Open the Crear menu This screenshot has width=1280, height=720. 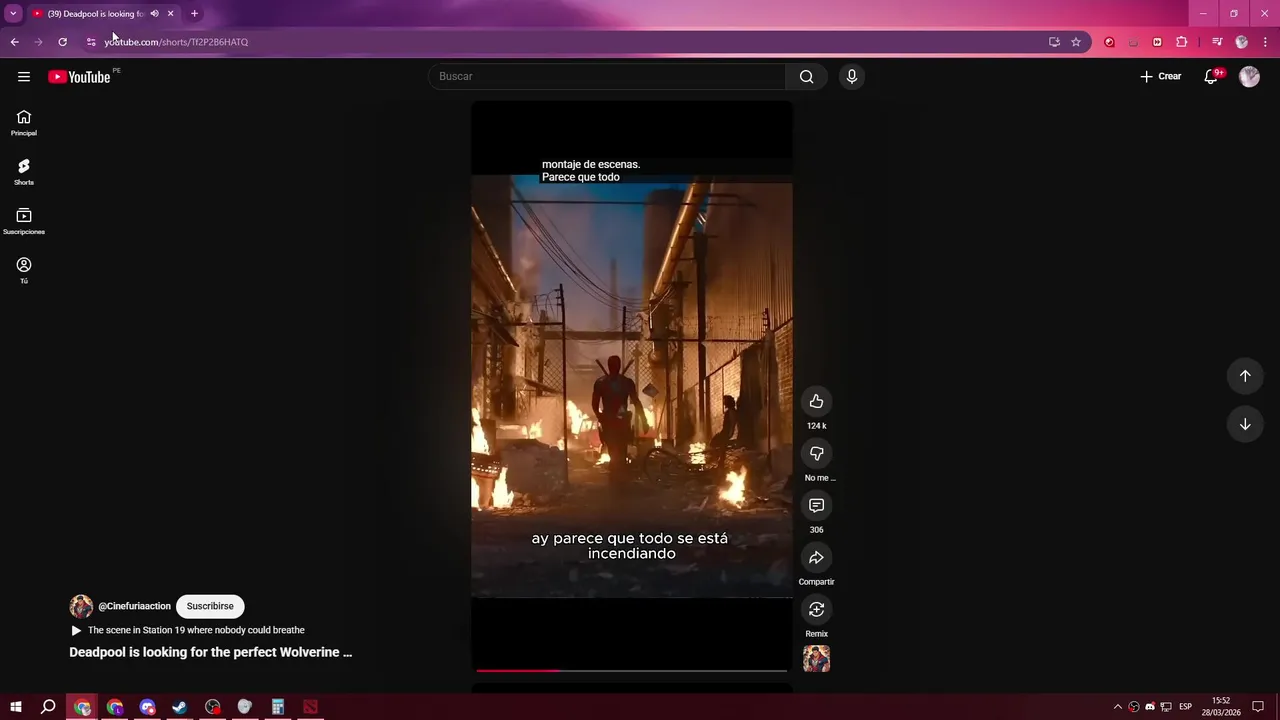point(1161,77)
